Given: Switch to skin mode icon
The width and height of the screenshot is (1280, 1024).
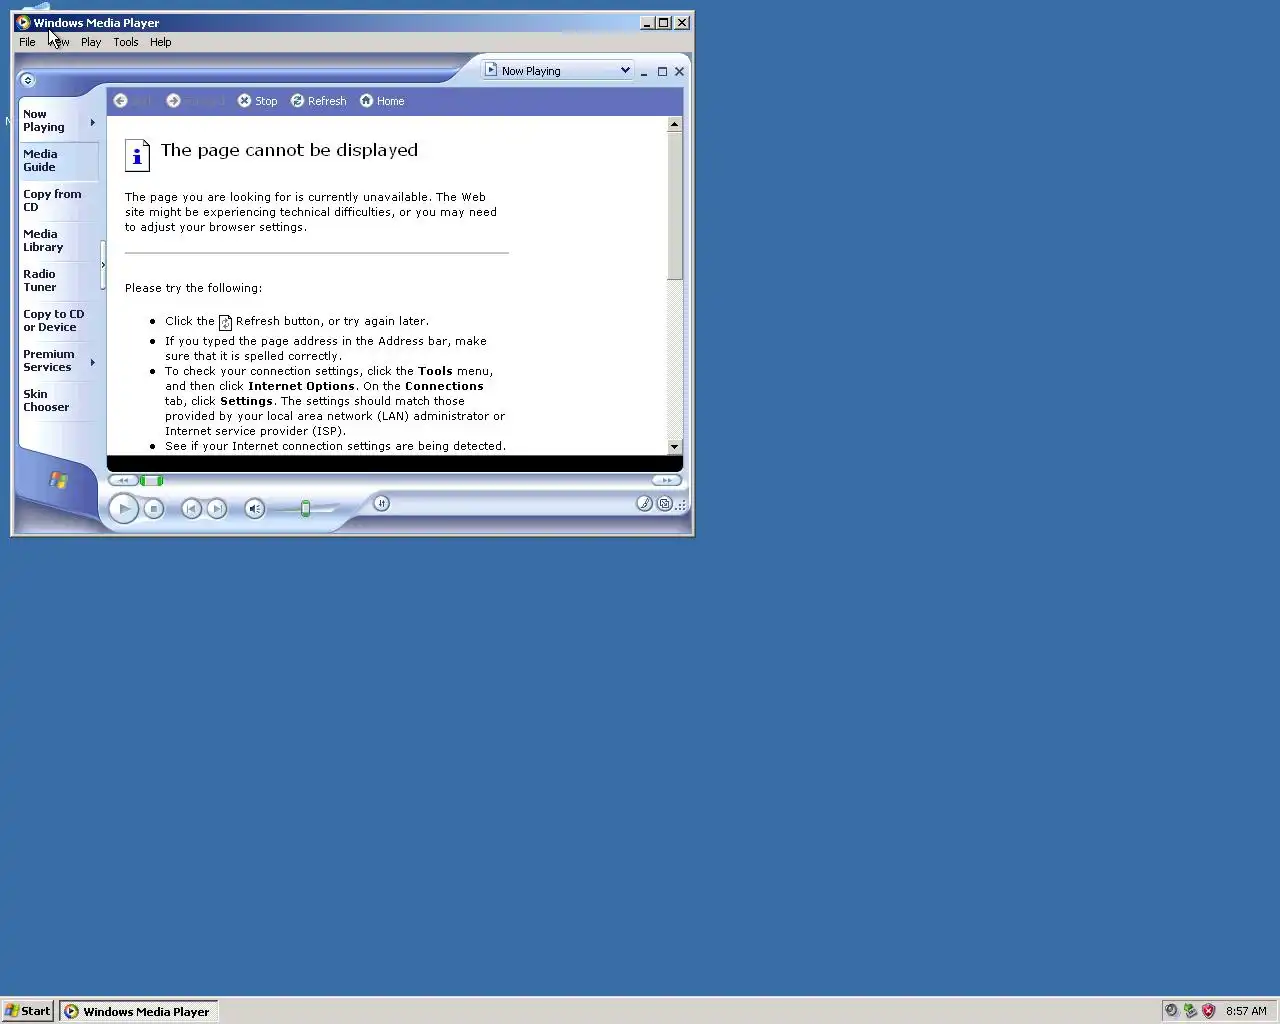Looking at the screenshot, I should pyautogui.click(x=664, y=503).
